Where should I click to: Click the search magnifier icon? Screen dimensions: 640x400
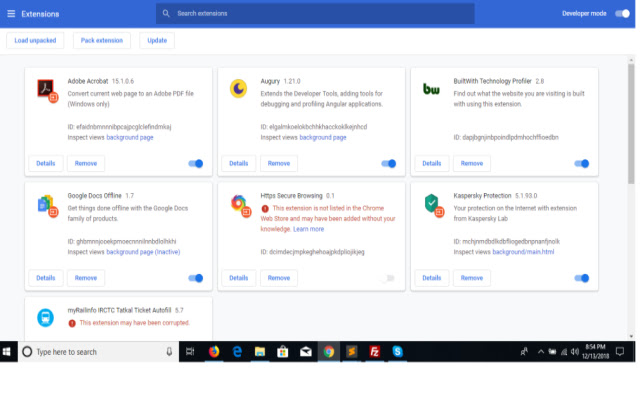pos(166,13)
